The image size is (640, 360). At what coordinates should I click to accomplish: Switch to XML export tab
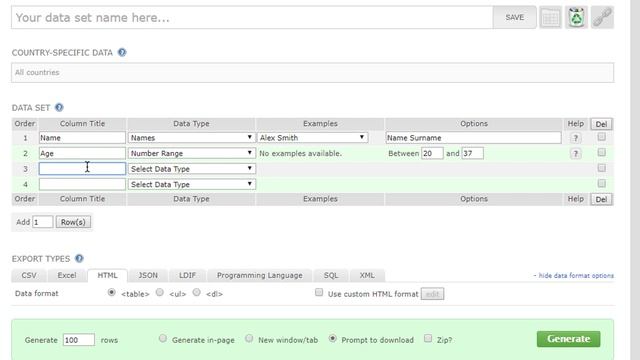(367, 276)
